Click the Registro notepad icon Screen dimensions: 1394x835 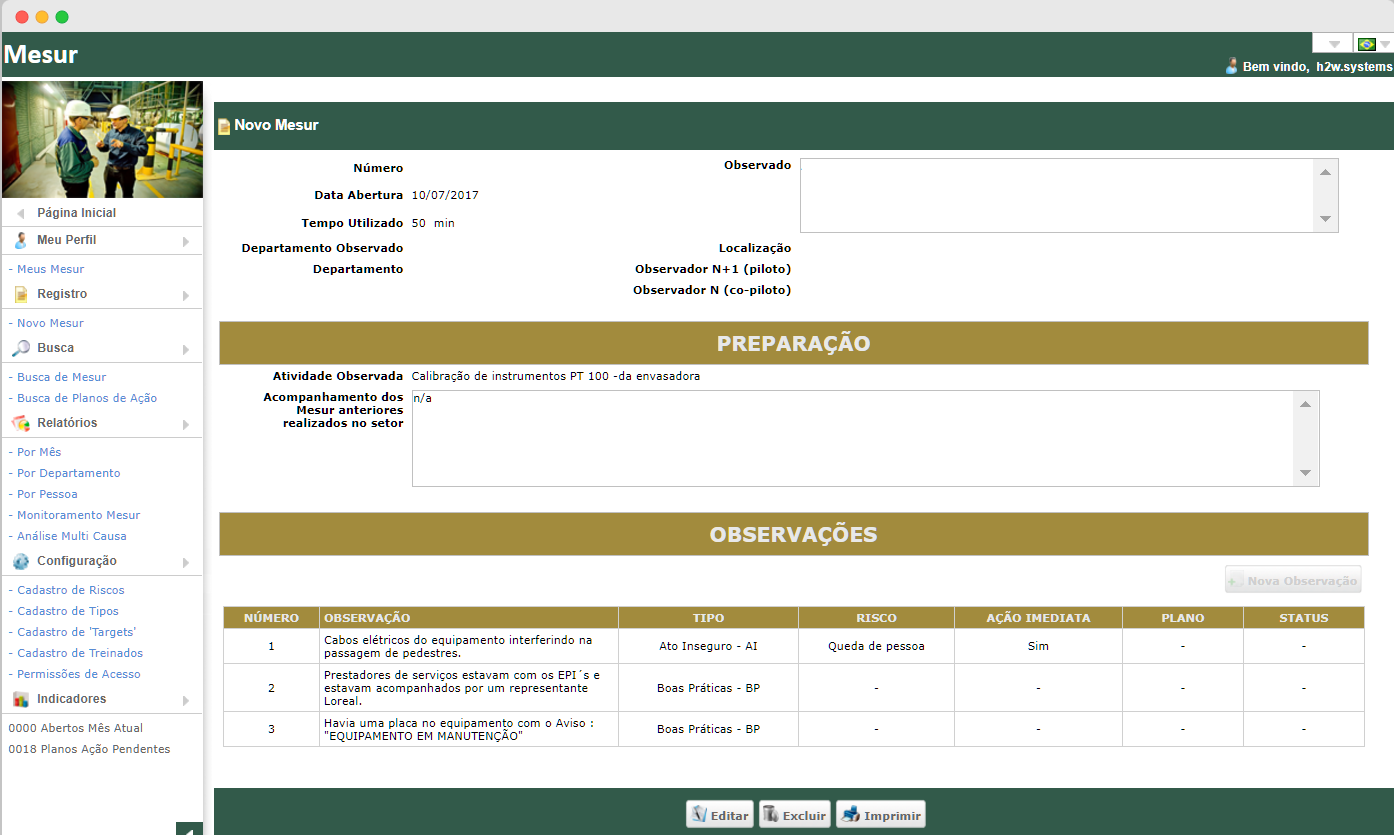click(21, 294)
